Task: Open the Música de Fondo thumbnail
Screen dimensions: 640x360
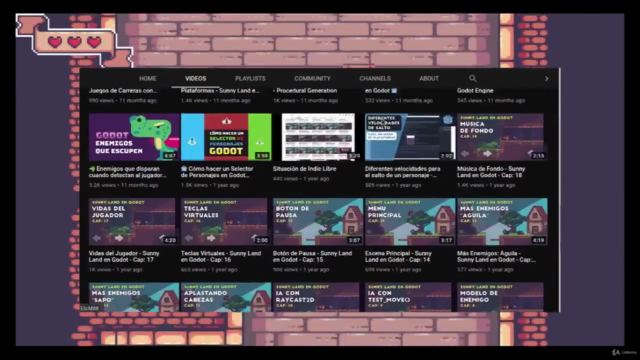Action: pos(502,137)
